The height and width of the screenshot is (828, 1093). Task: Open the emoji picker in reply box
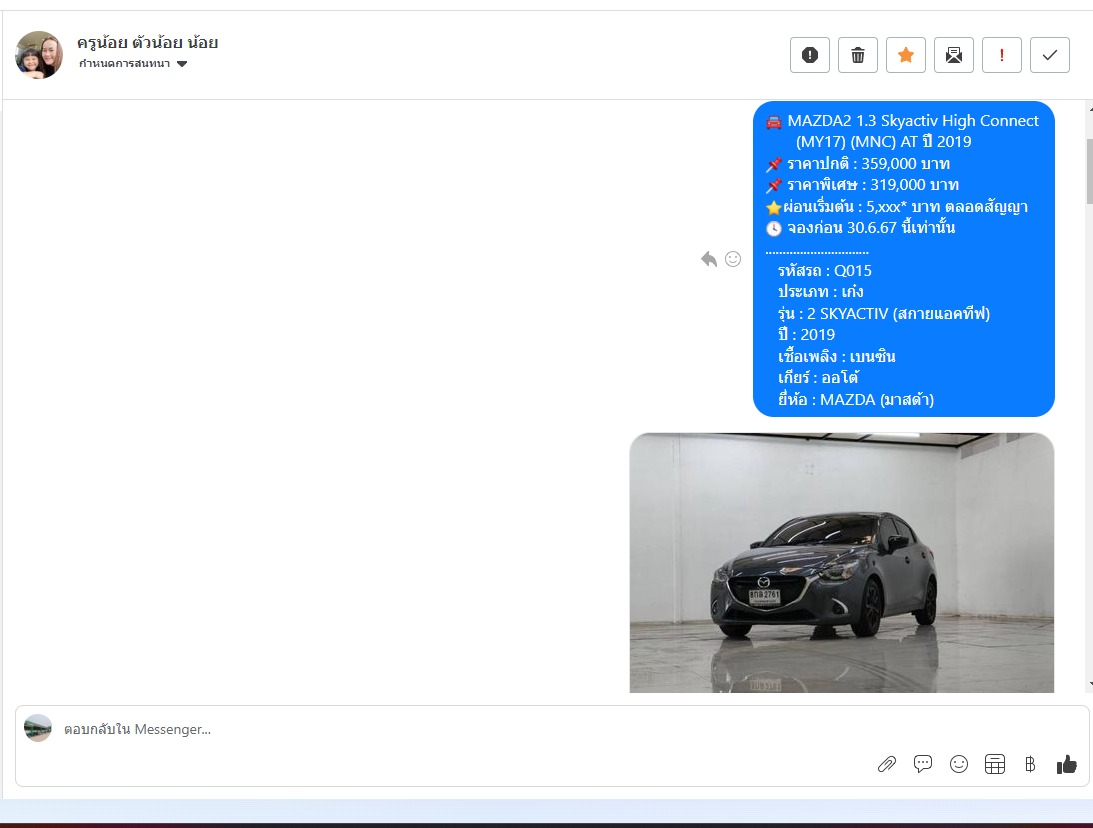[958, 765]
